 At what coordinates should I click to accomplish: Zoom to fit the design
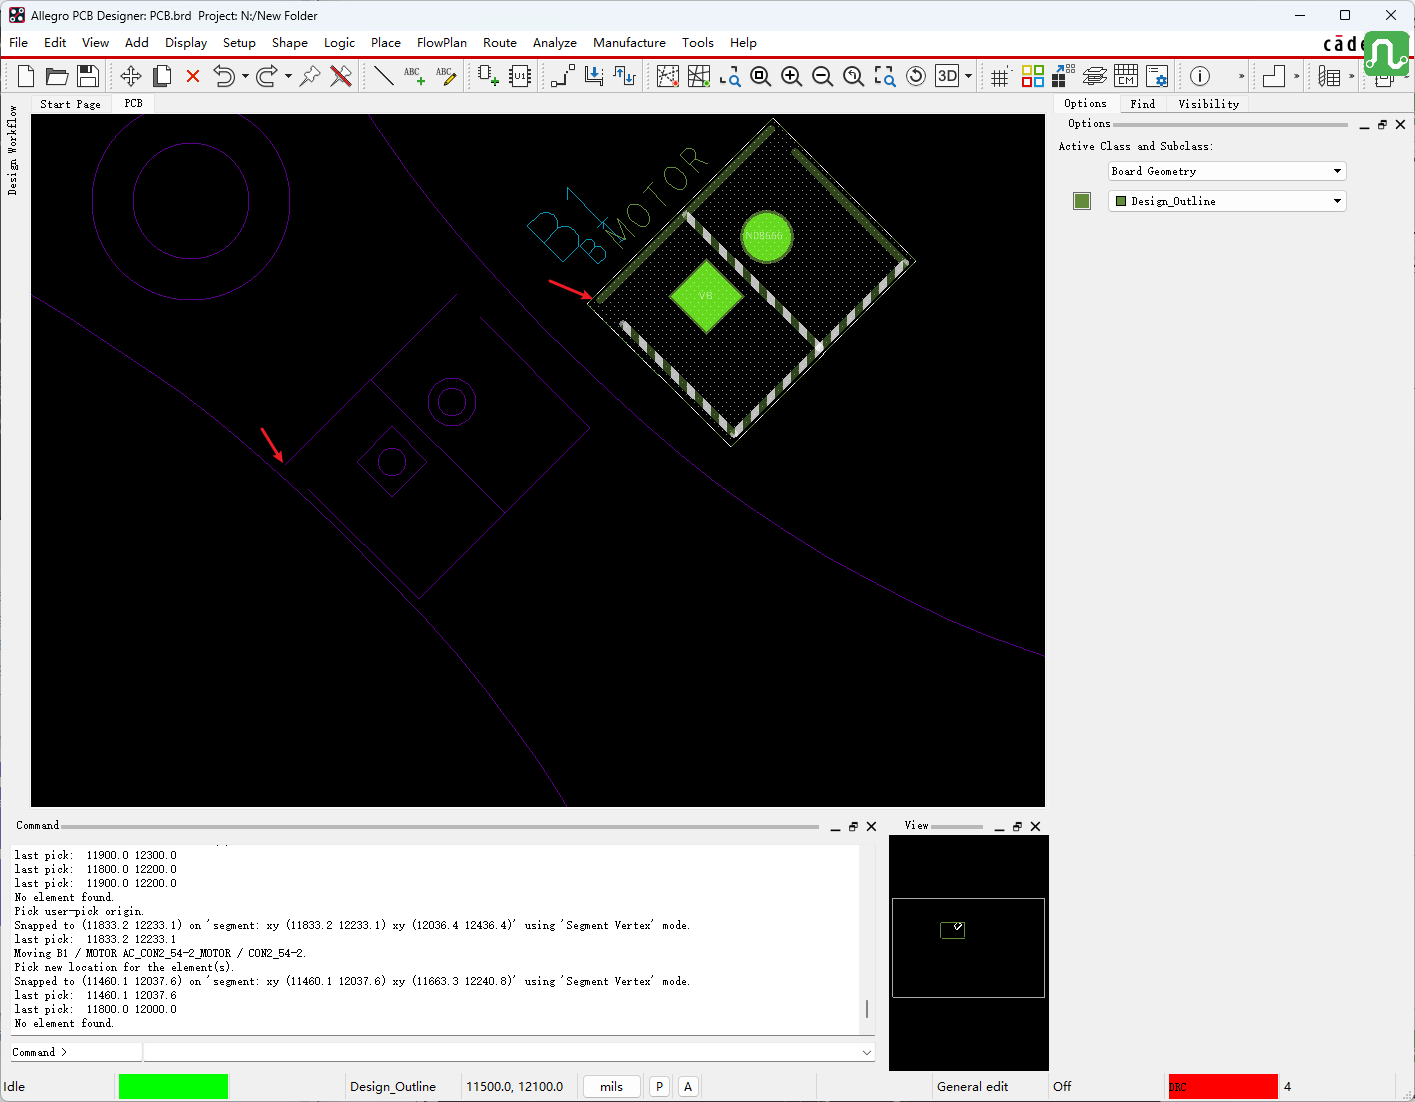[x=760, y=76]
